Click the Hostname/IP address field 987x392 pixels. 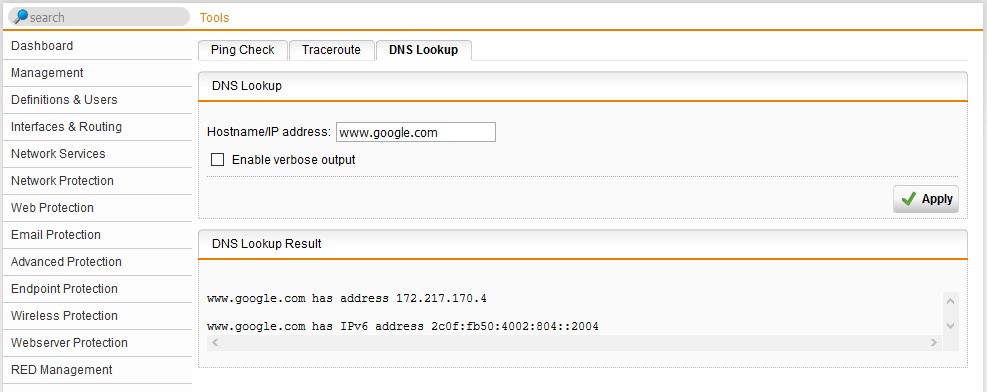415,132
